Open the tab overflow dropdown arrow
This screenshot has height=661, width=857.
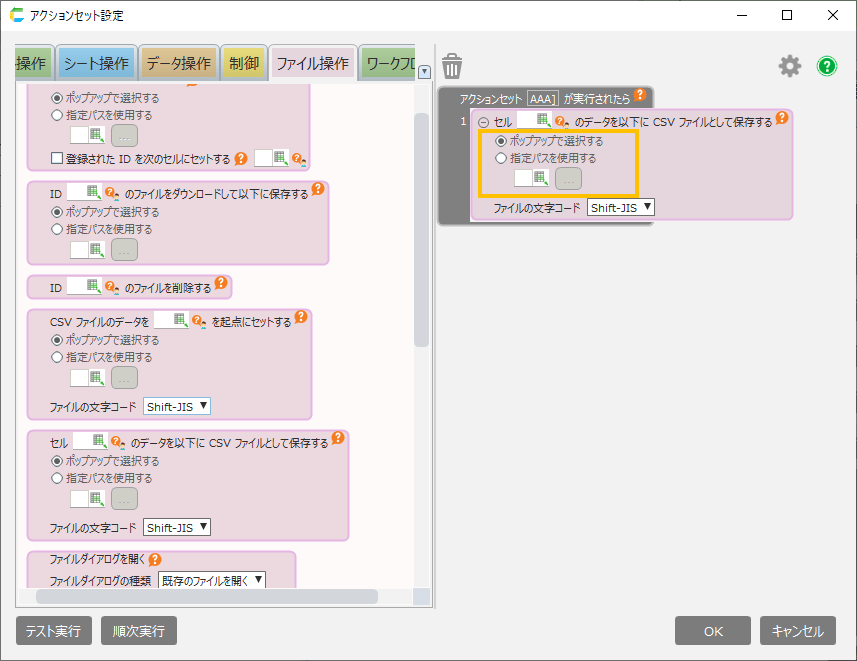[424, 71]
